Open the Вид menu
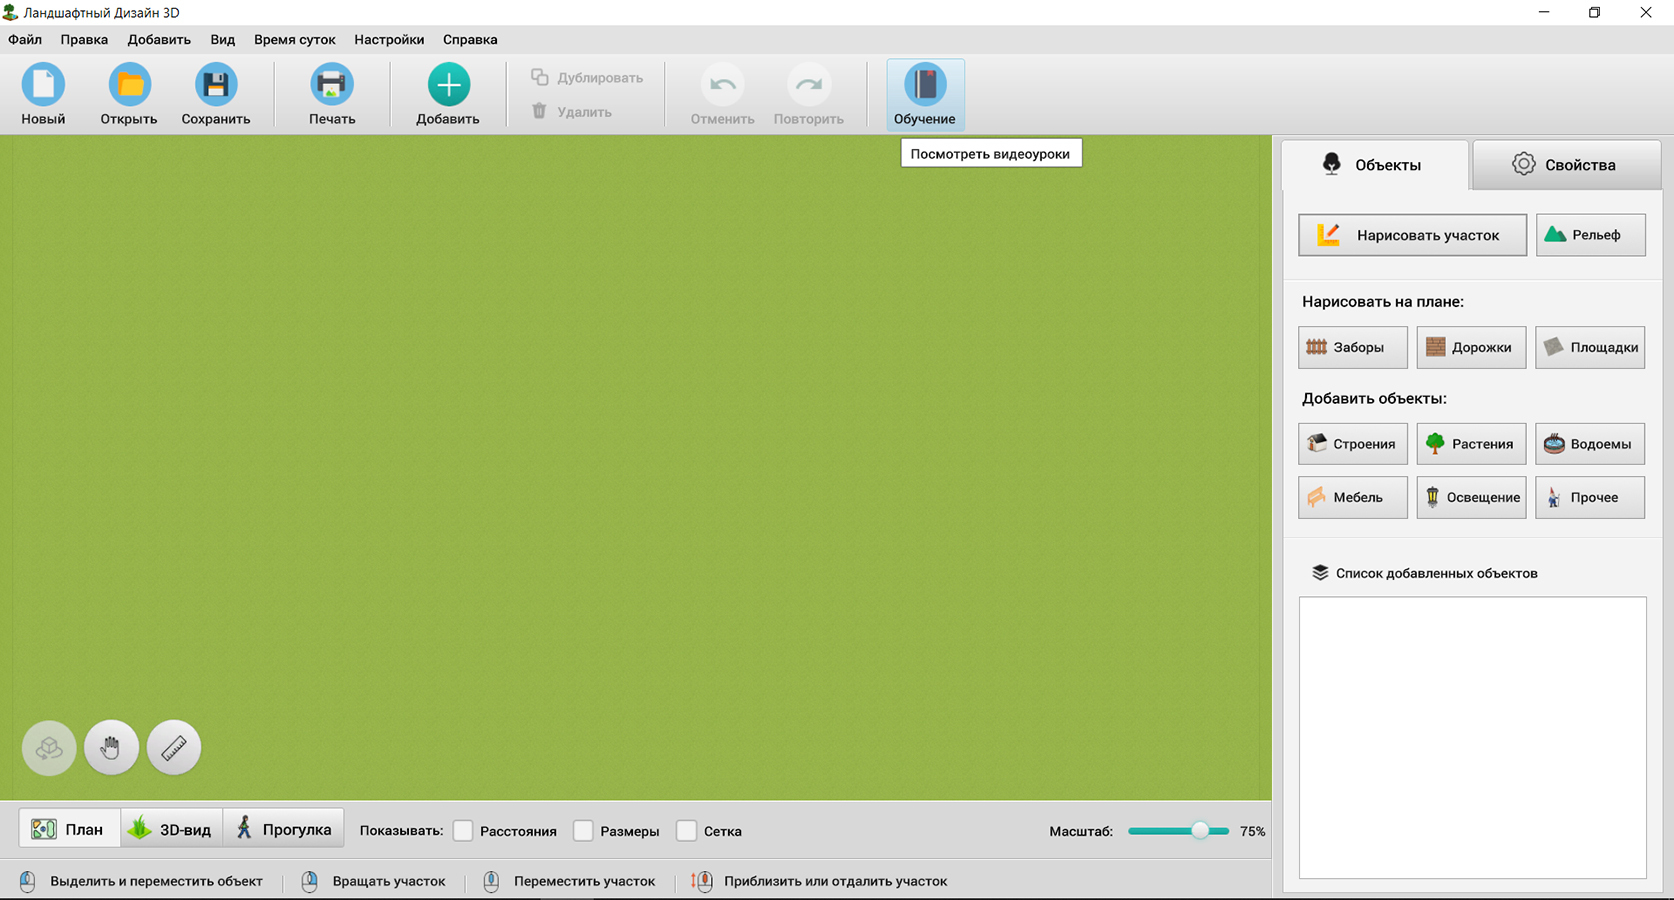Image resolution: width=1674 pixels, height=900 pixels. coord(222,40)
